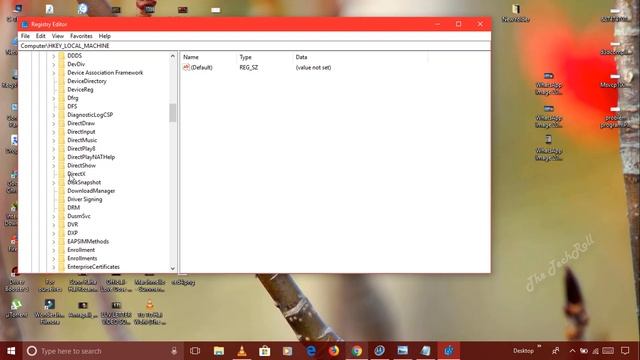This screenshot has height=360, width=640.
Task: Click the (Default) string value icon
Action: coord(186,67)
